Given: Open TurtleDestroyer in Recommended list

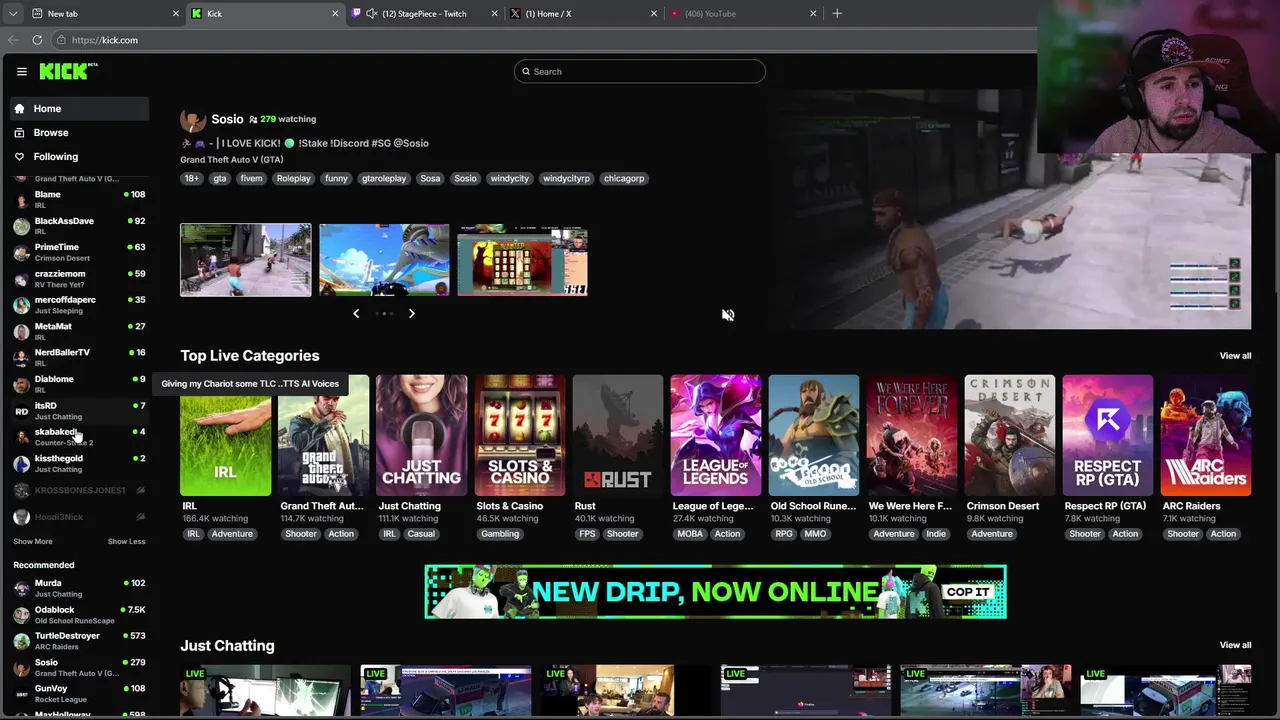Looking at the screenshot, I should click(80, 641).
